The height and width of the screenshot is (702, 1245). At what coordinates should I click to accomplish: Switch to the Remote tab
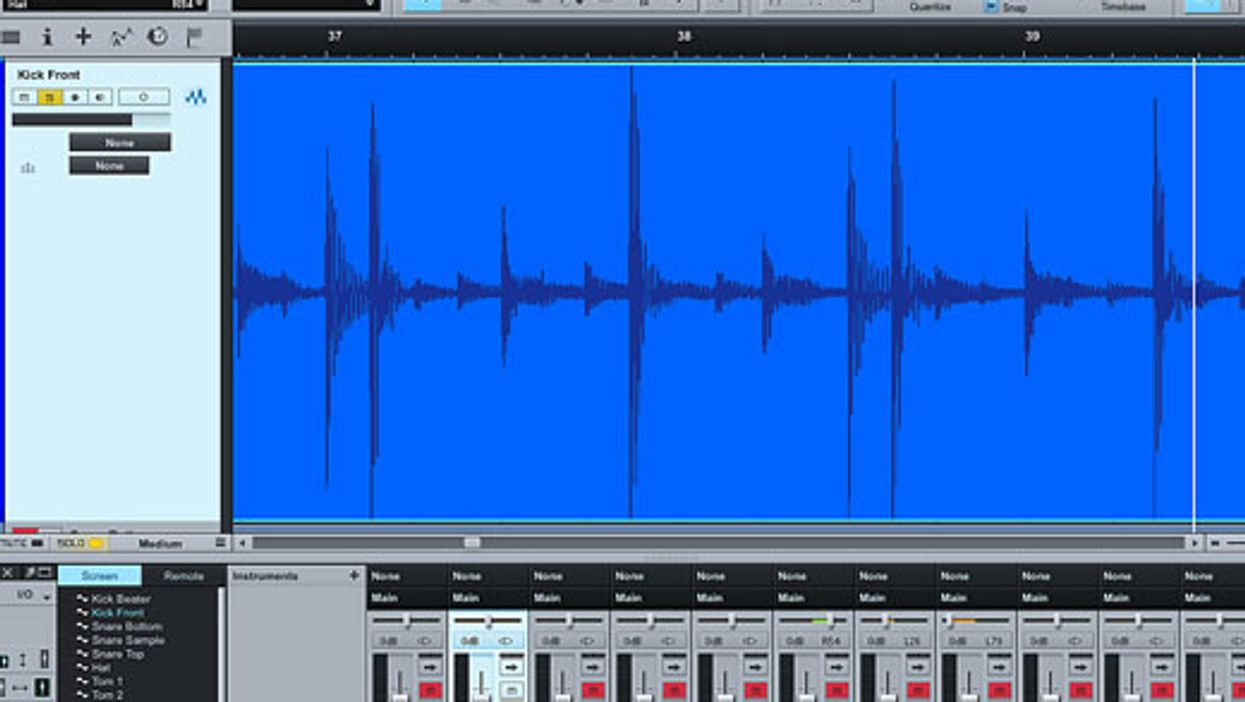183,576
